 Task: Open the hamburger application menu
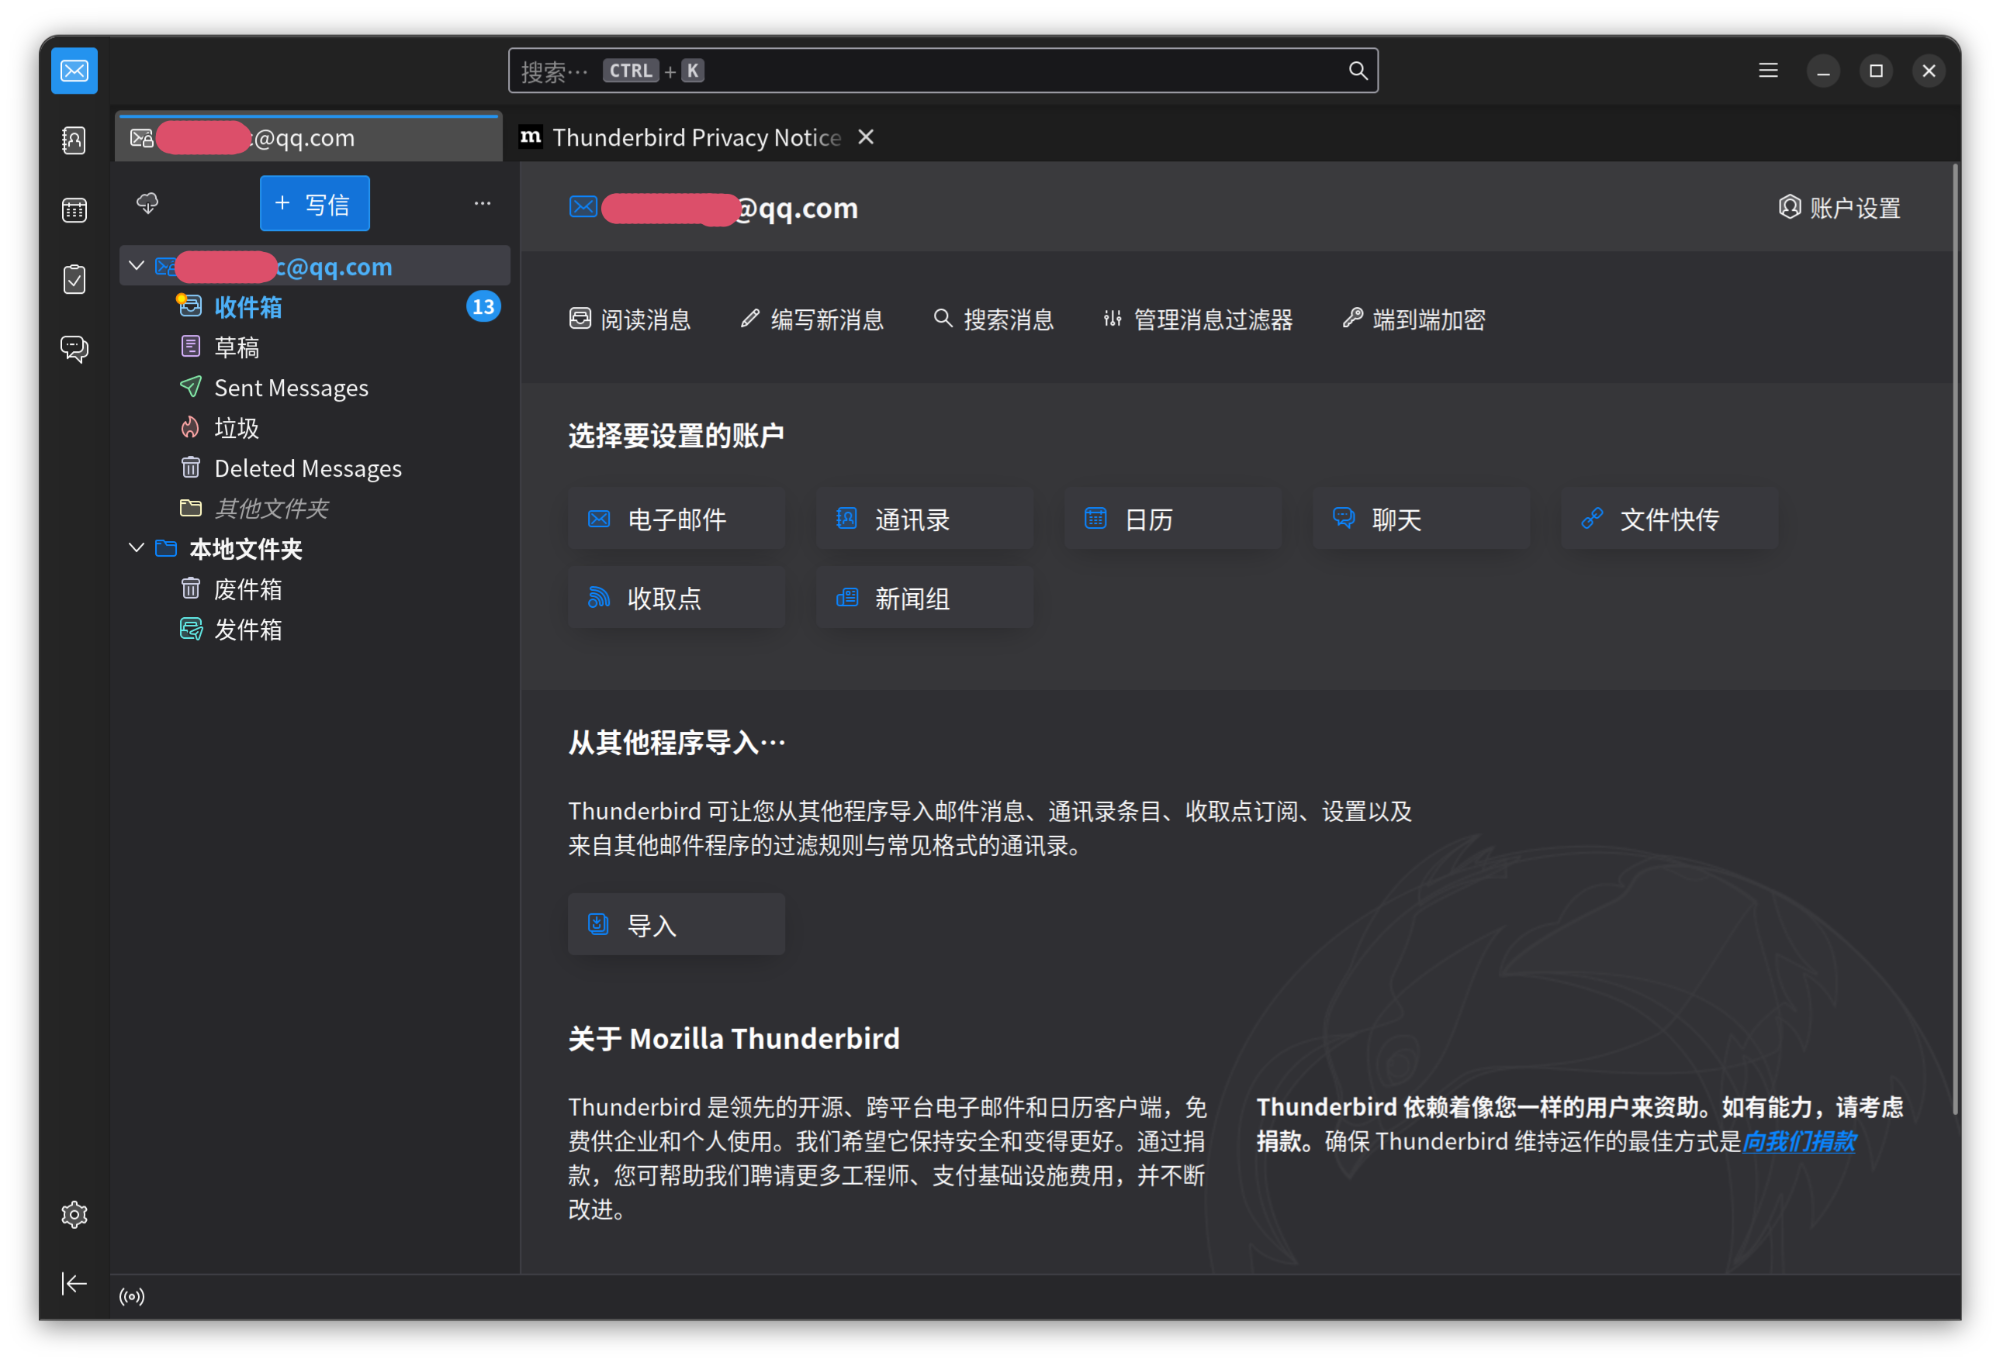[x=1767, y=70]
